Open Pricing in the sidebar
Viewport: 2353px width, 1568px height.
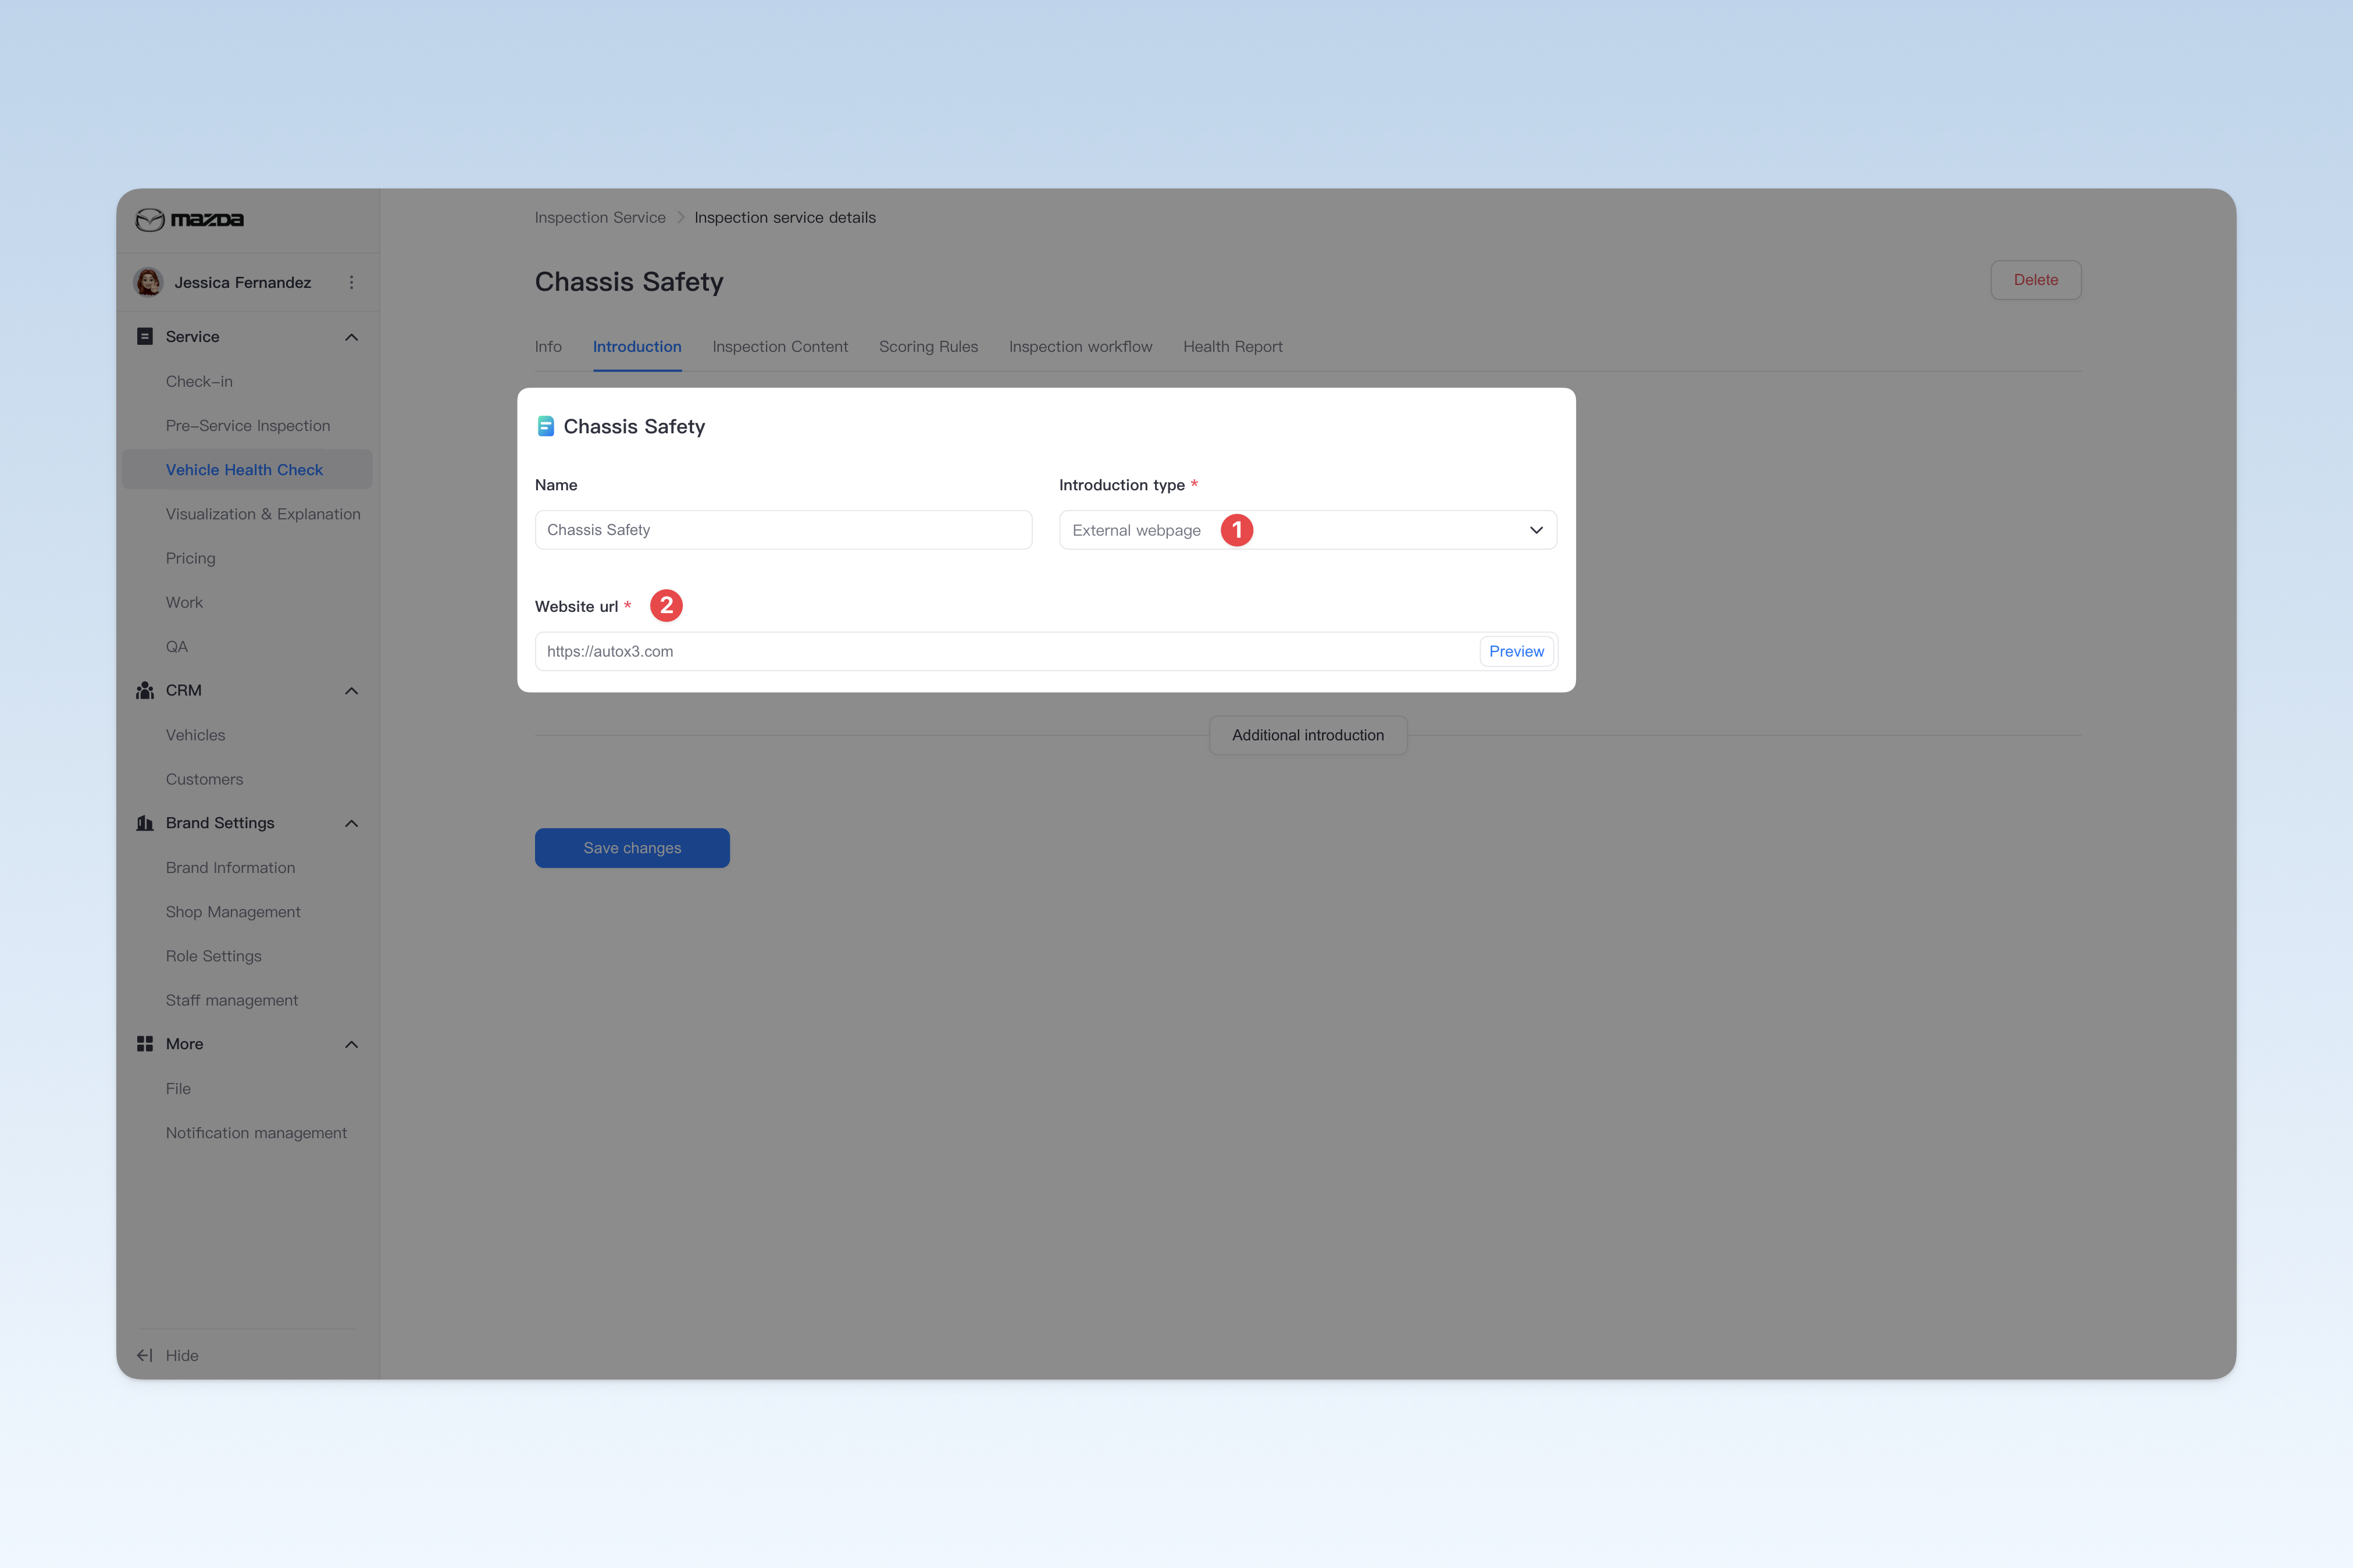190,558
